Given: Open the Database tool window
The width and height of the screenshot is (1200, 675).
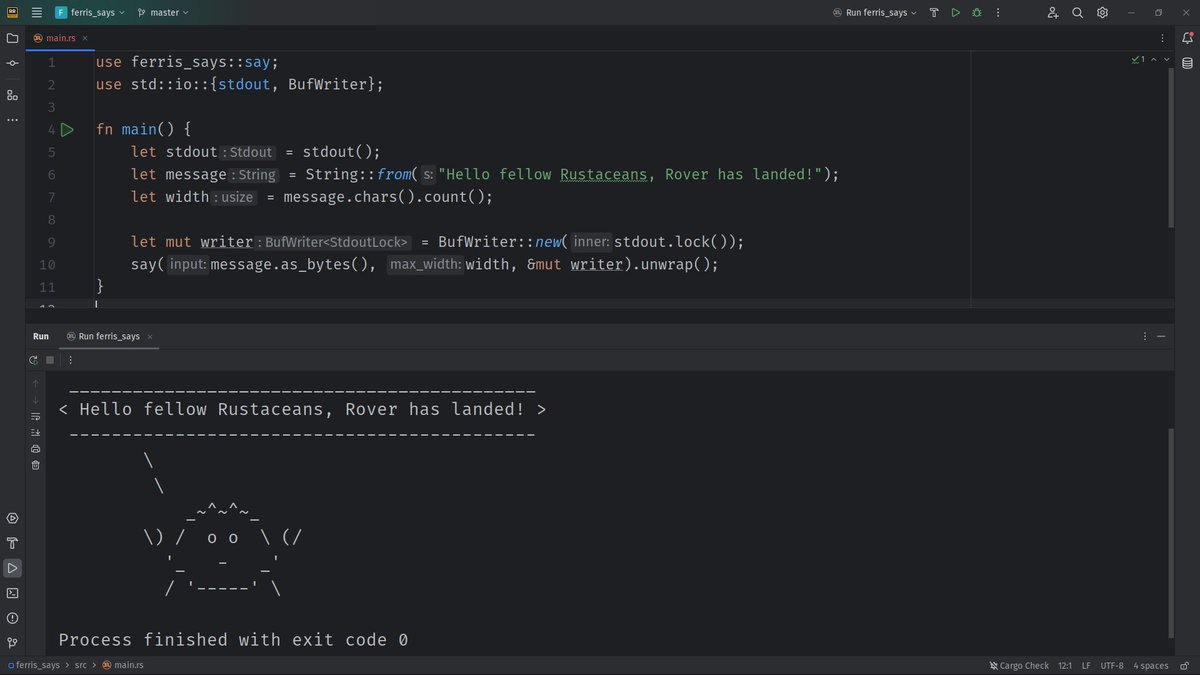Looking at the screenshot, I should (1187, 63).
